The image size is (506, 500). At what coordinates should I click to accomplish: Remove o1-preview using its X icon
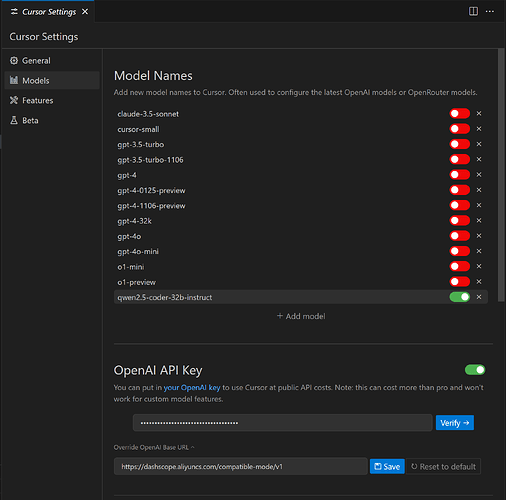(x=479, y=282)
